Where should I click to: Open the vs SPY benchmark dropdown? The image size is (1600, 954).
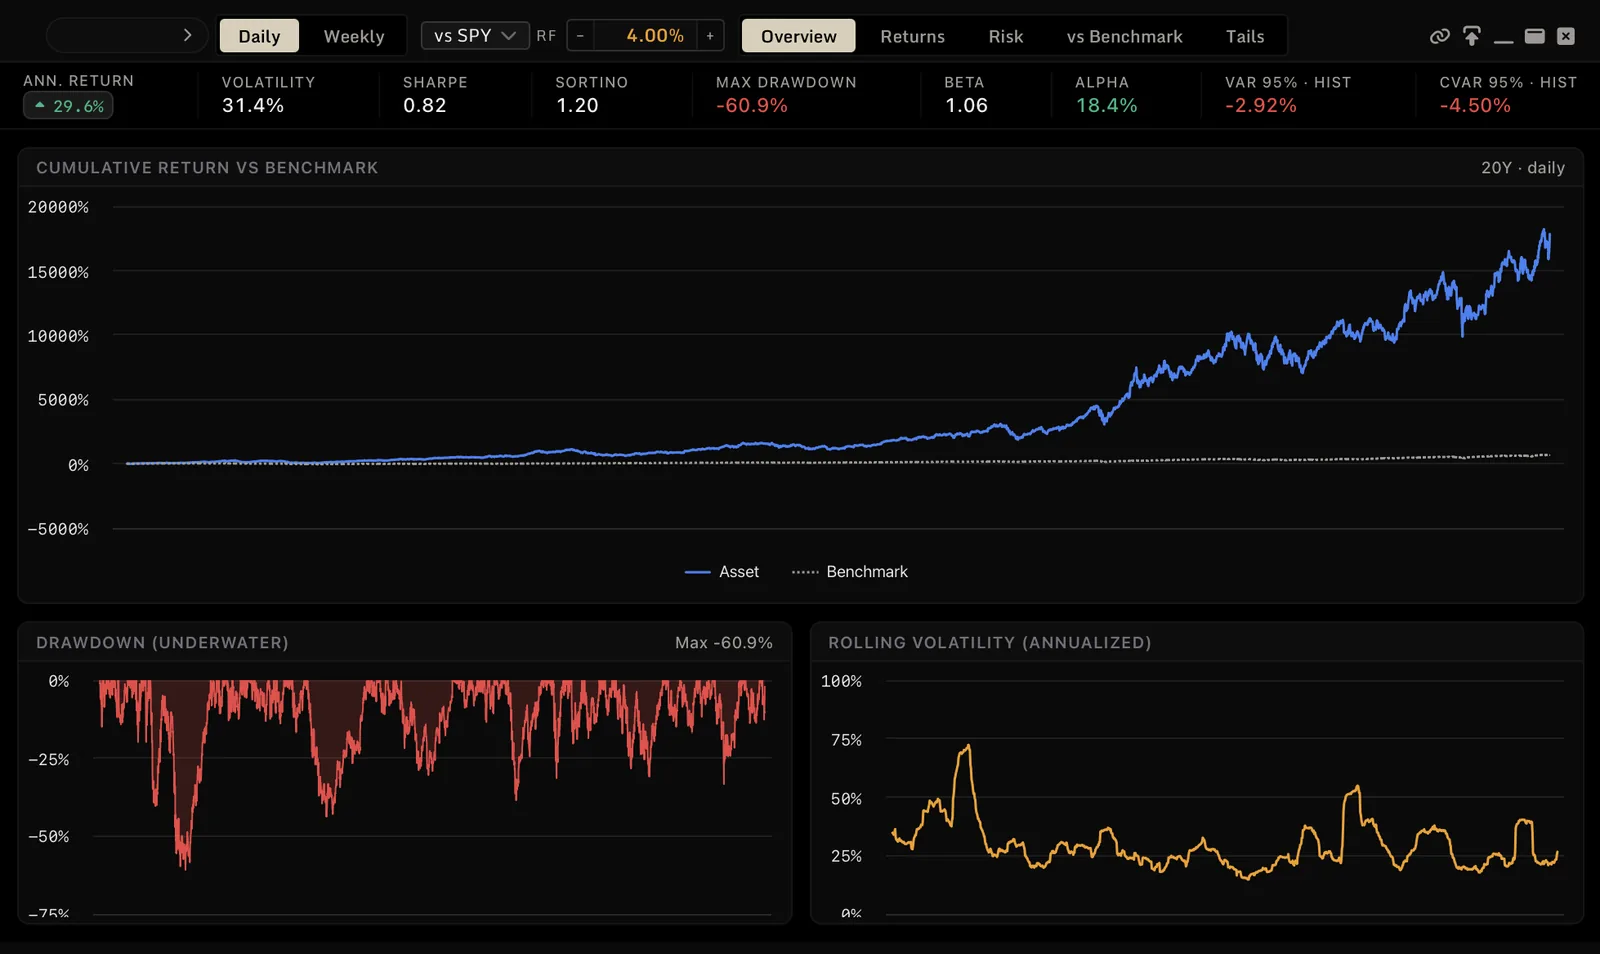475,36
